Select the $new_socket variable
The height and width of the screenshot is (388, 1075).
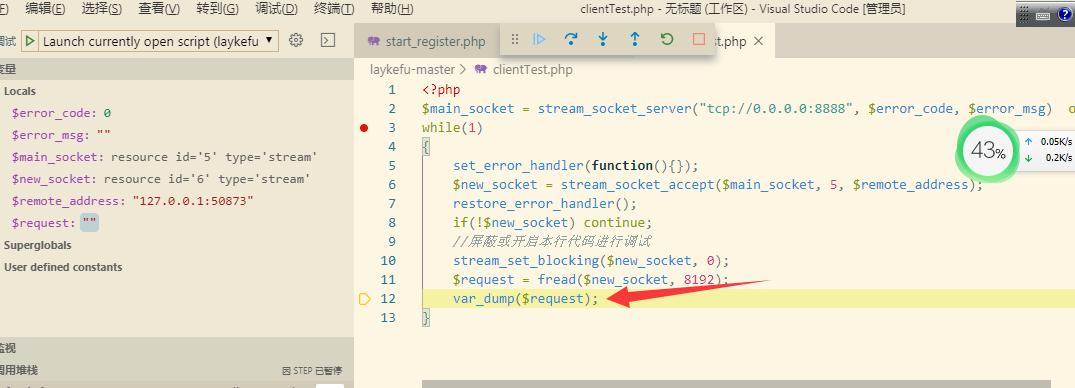tap(162, 179)
